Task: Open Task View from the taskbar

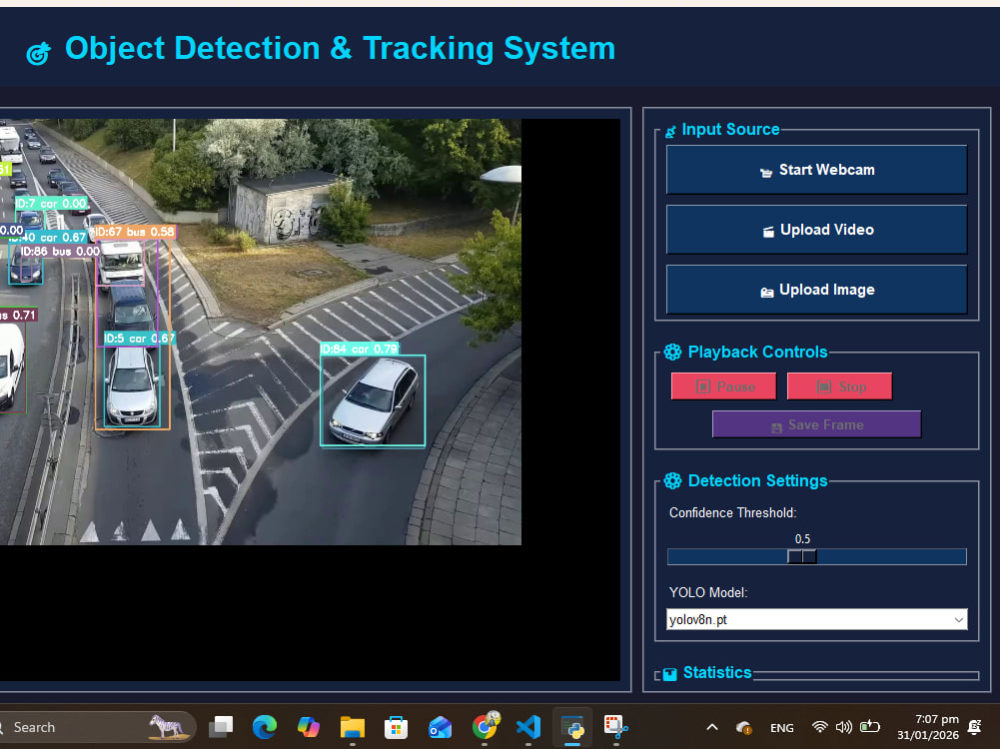Action: pos(221,727)
